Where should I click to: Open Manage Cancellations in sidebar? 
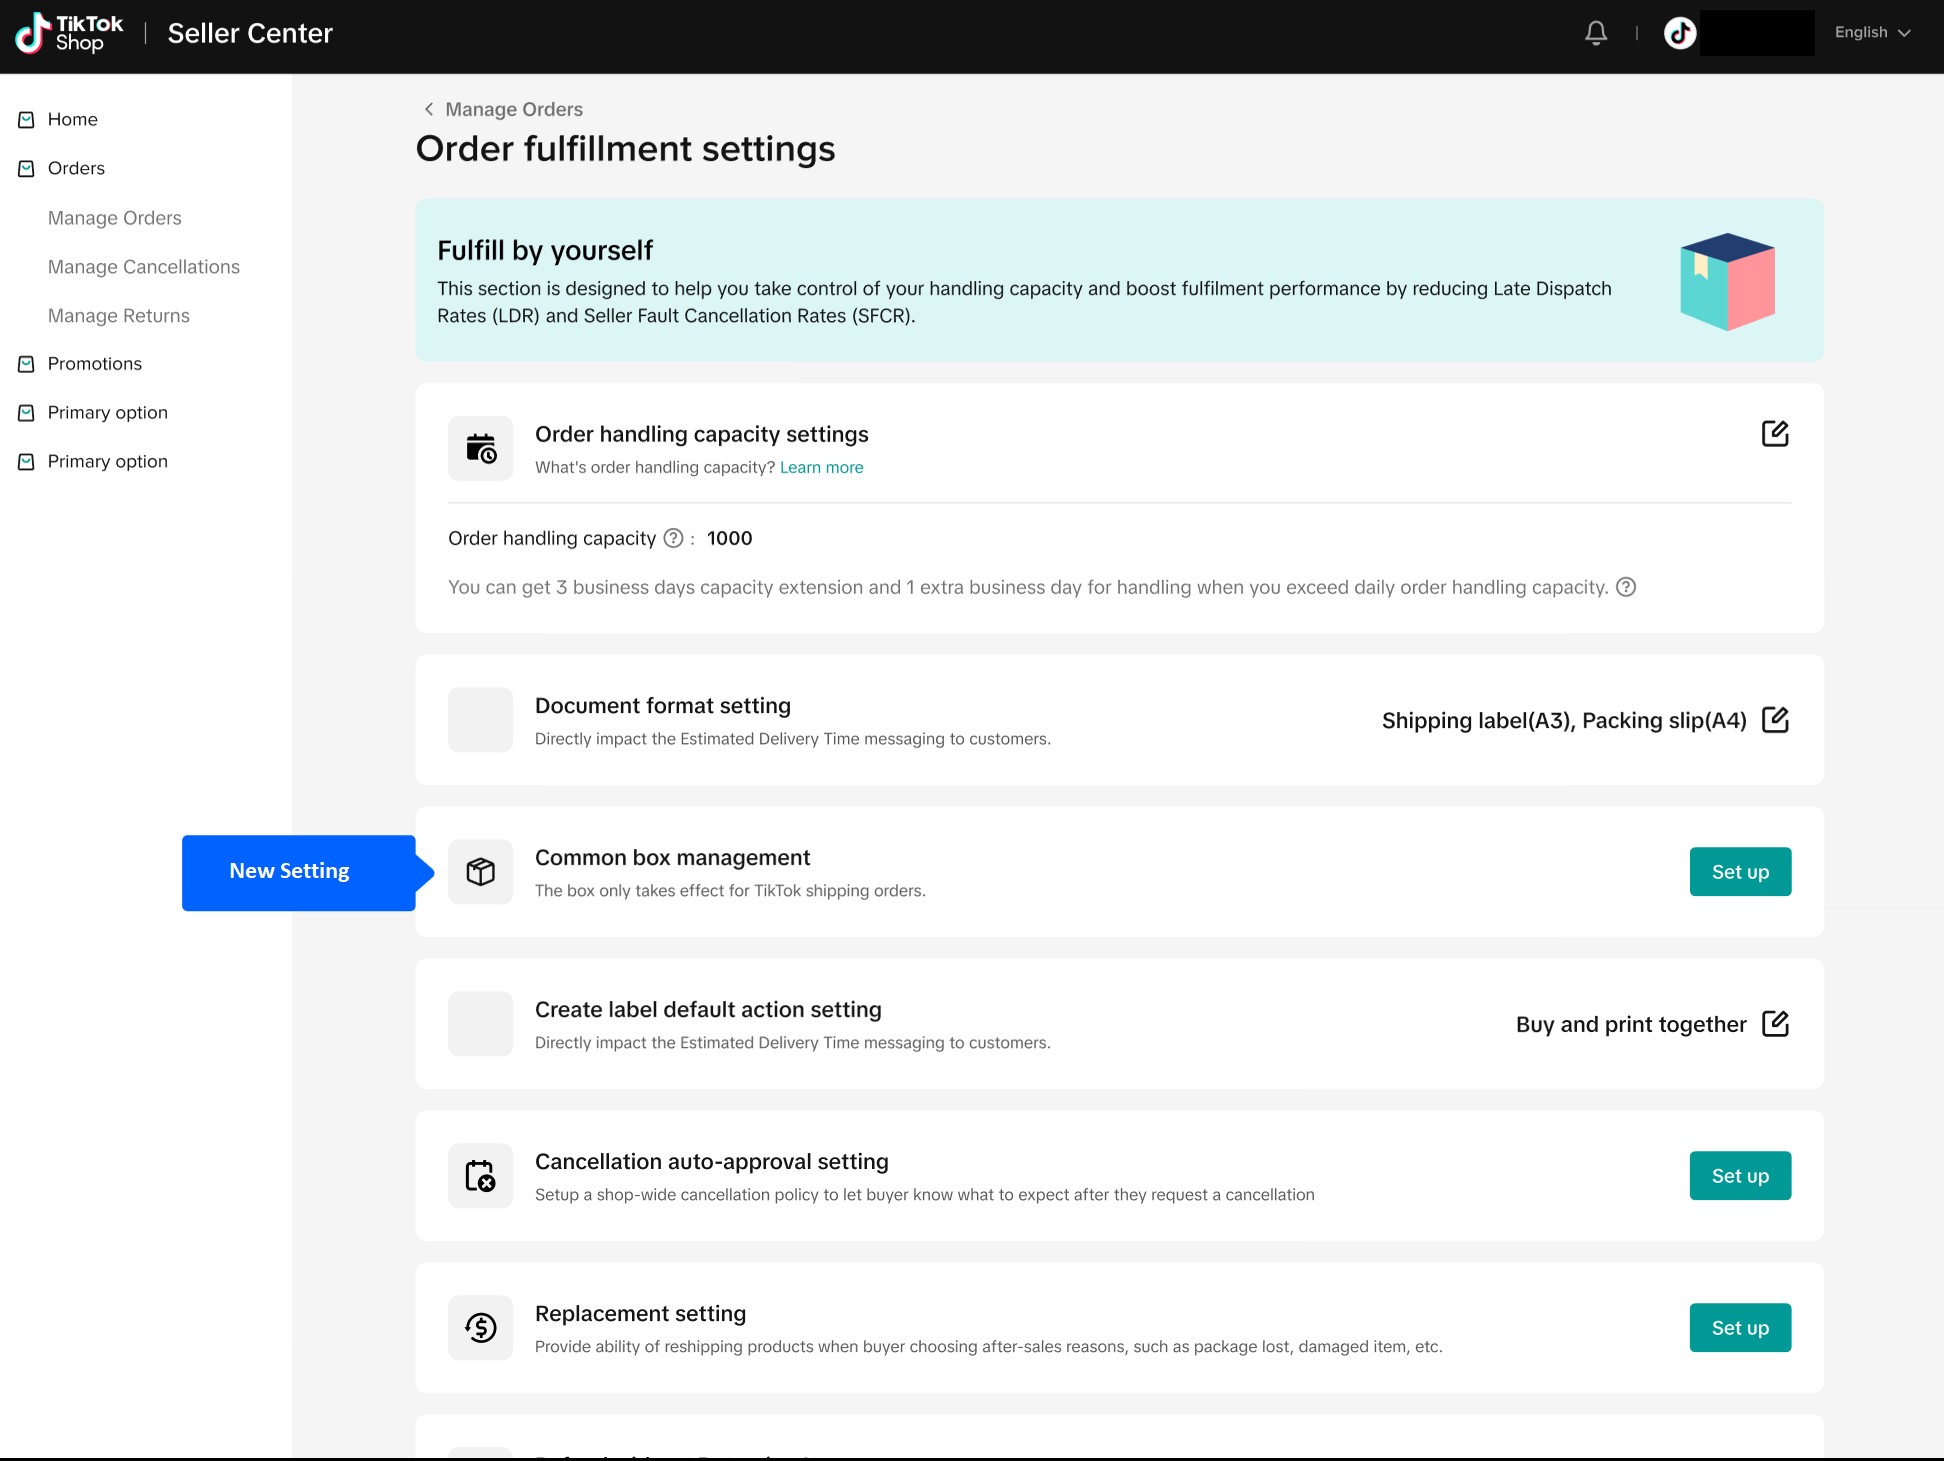pos(144,267)
